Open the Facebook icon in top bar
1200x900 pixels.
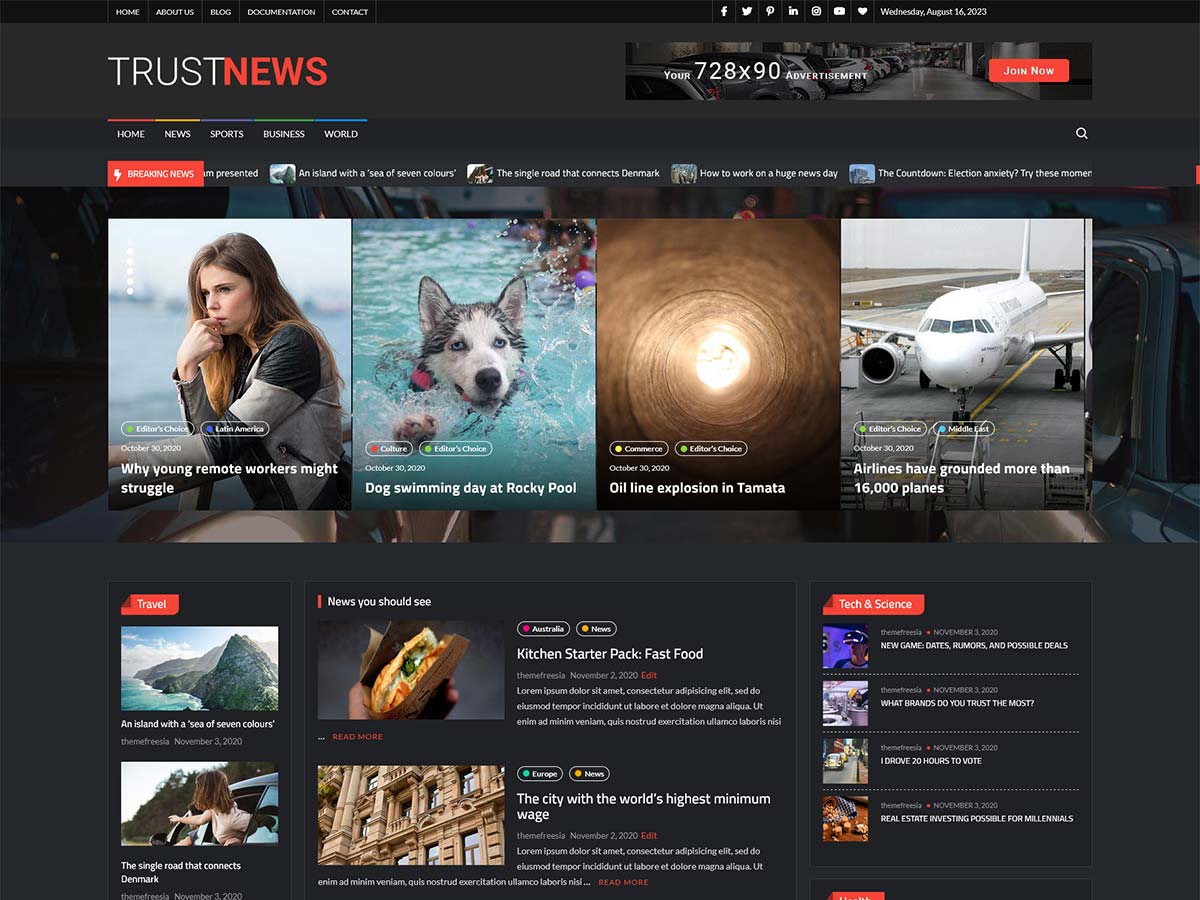click(x=724, y=12)
